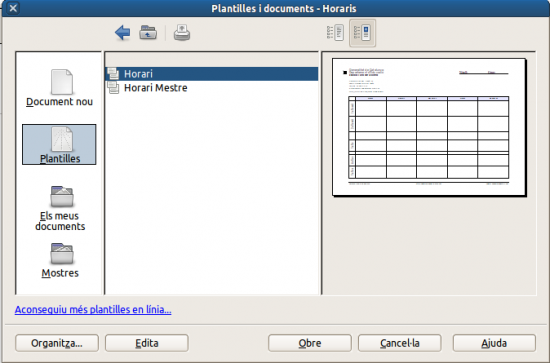550x363 pixels.
Task: Click the template preview thumbnail
Action: [429, 127]
